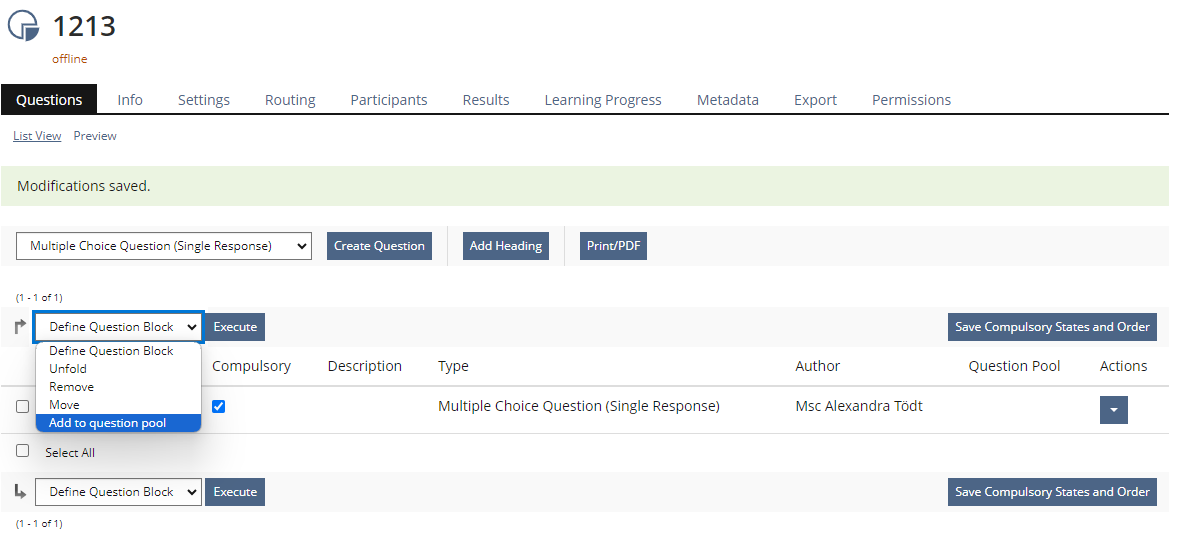
Task: Open the Preview sub-tab link
Action: pos(95,136)
